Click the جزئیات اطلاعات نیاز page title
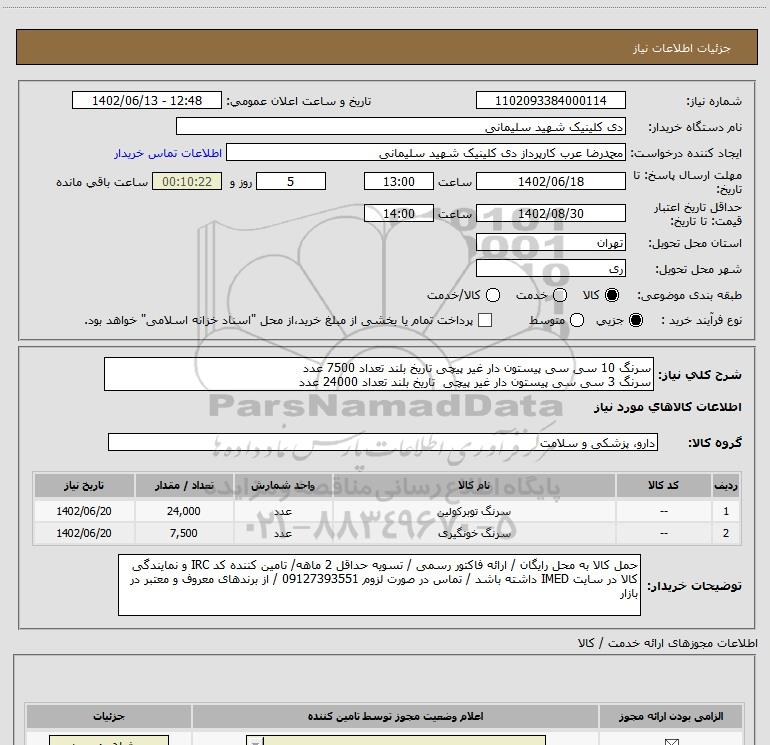770x745 pixels. coord(682,48)
